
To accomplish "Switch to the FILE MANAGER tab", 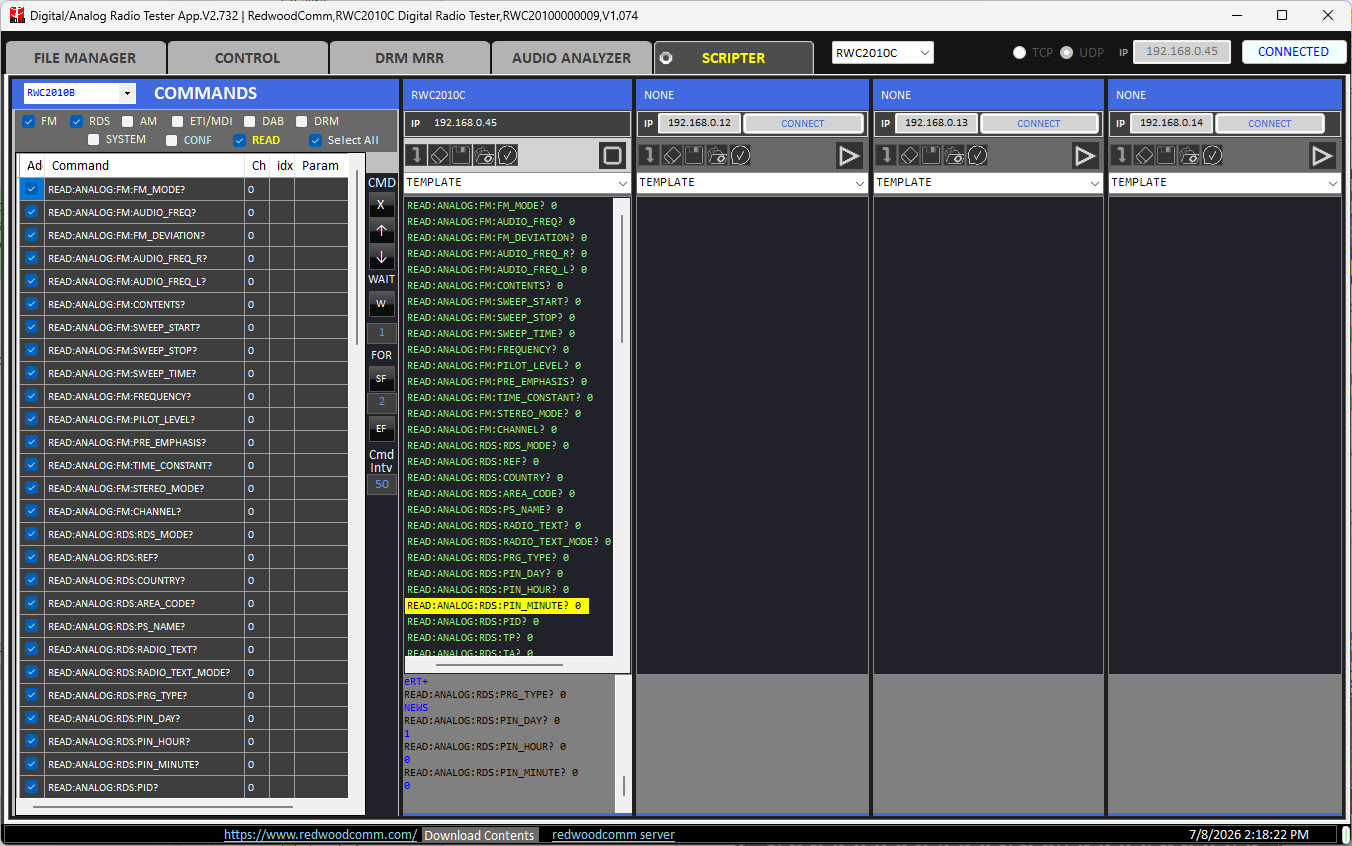I will point(85,58).
